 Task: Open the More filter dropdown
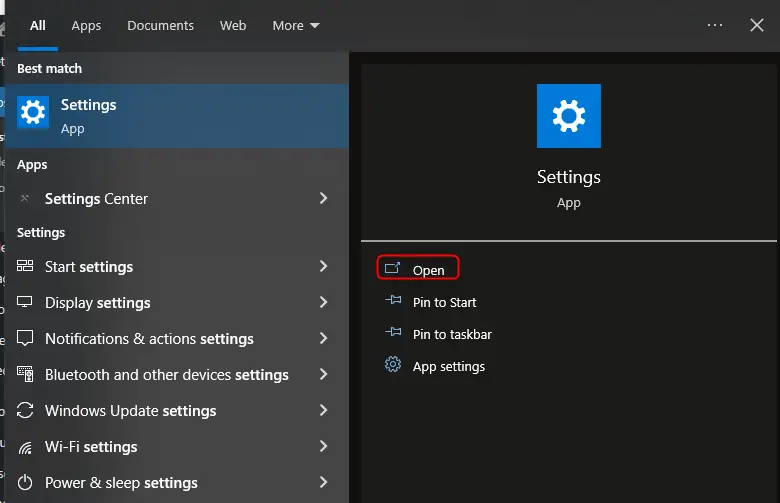pos(296,26)
